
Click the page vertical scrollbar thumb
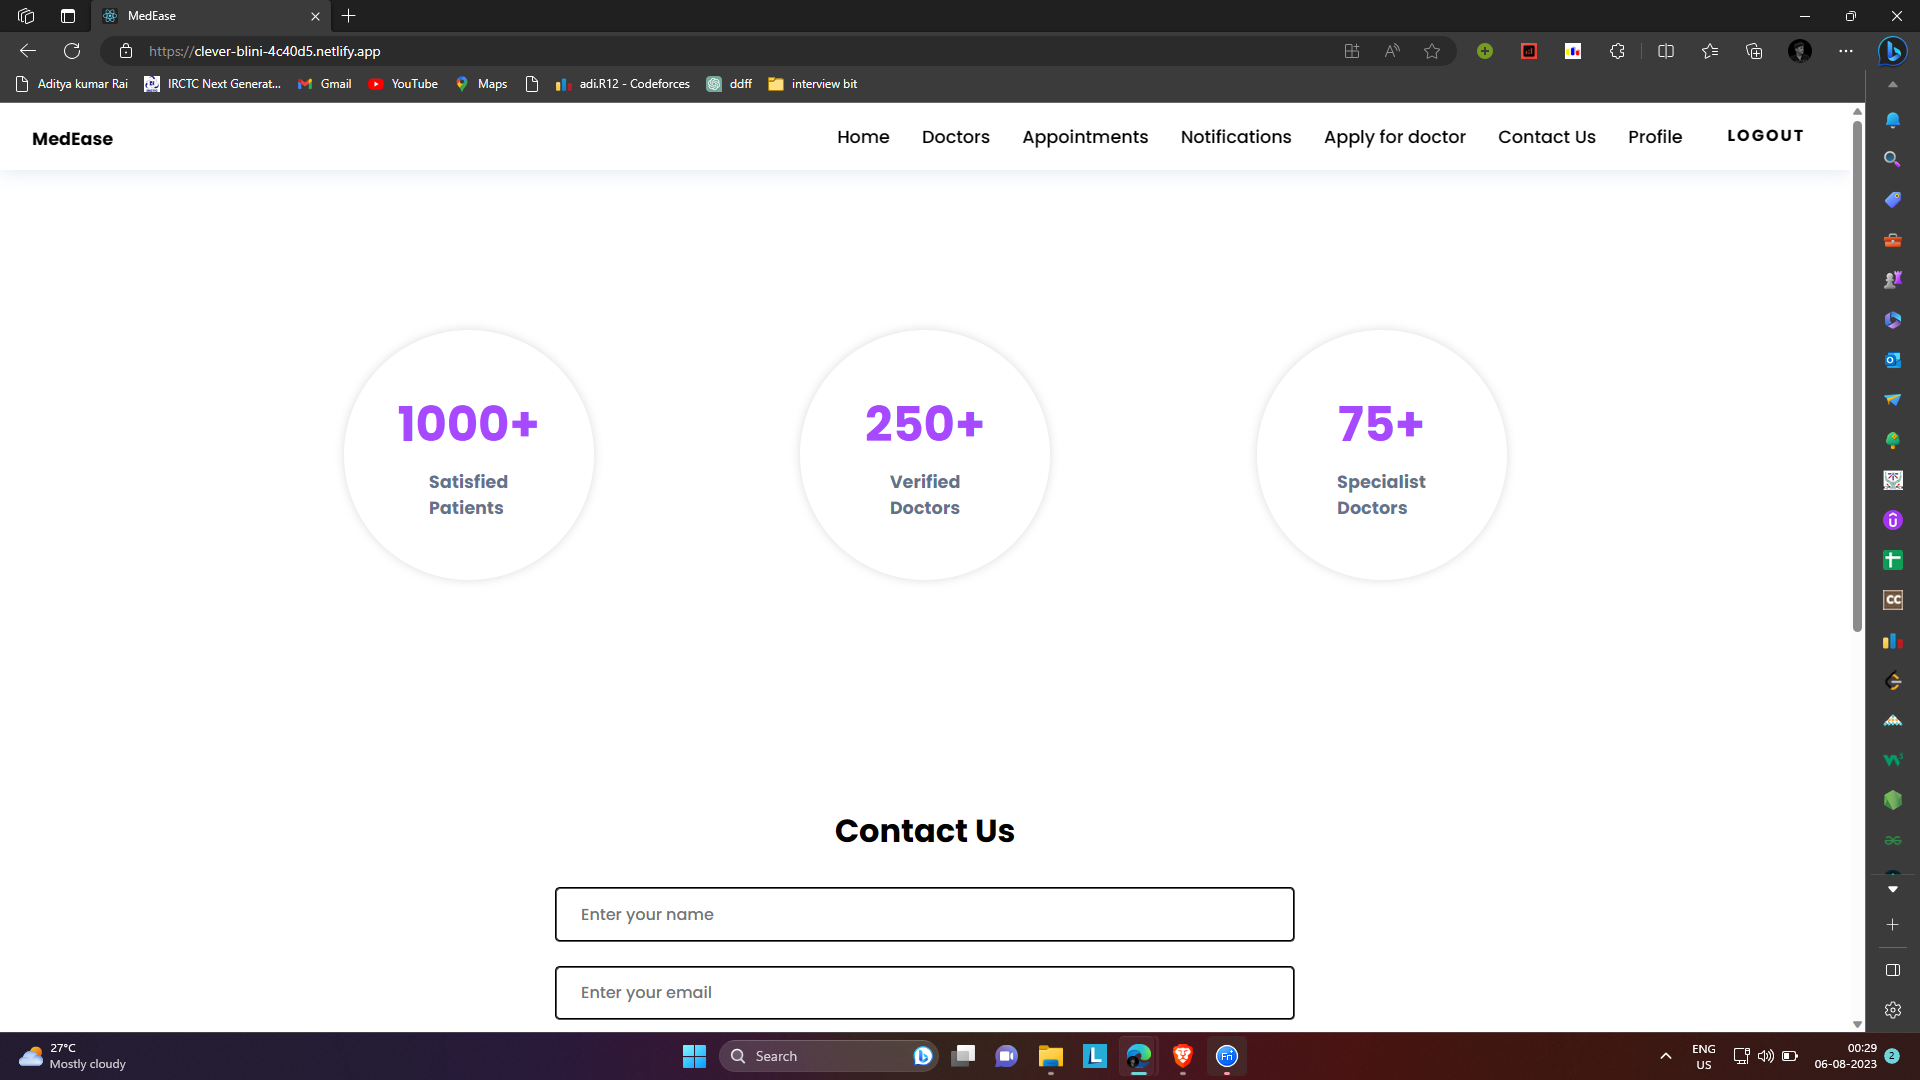[x=1857, y=375]
